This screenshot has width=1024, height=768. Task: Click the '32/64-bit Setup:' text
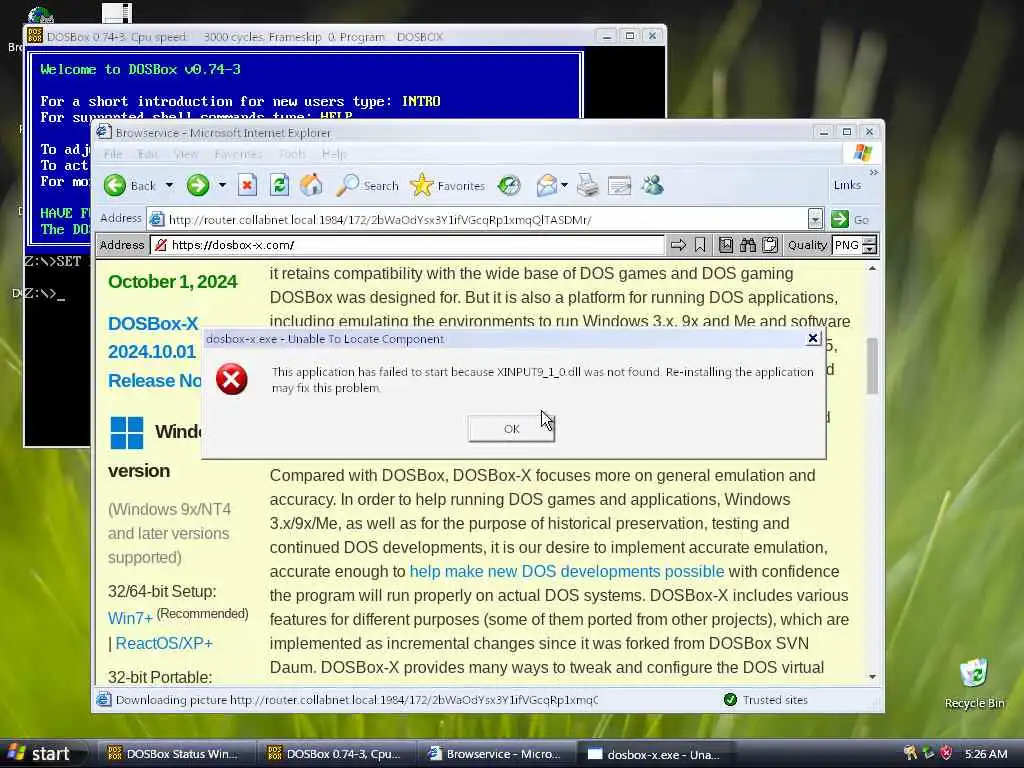coord(162,592)
